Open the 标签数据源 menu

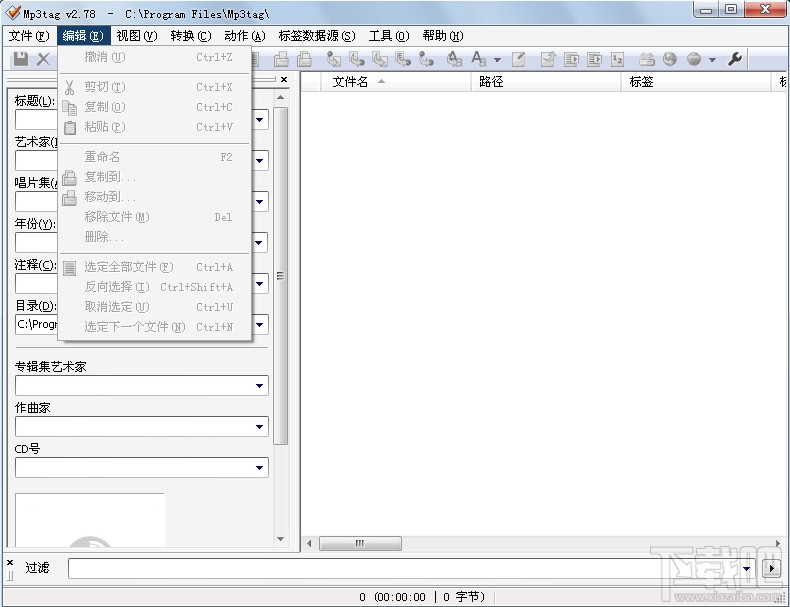click(x=316, y=36)
